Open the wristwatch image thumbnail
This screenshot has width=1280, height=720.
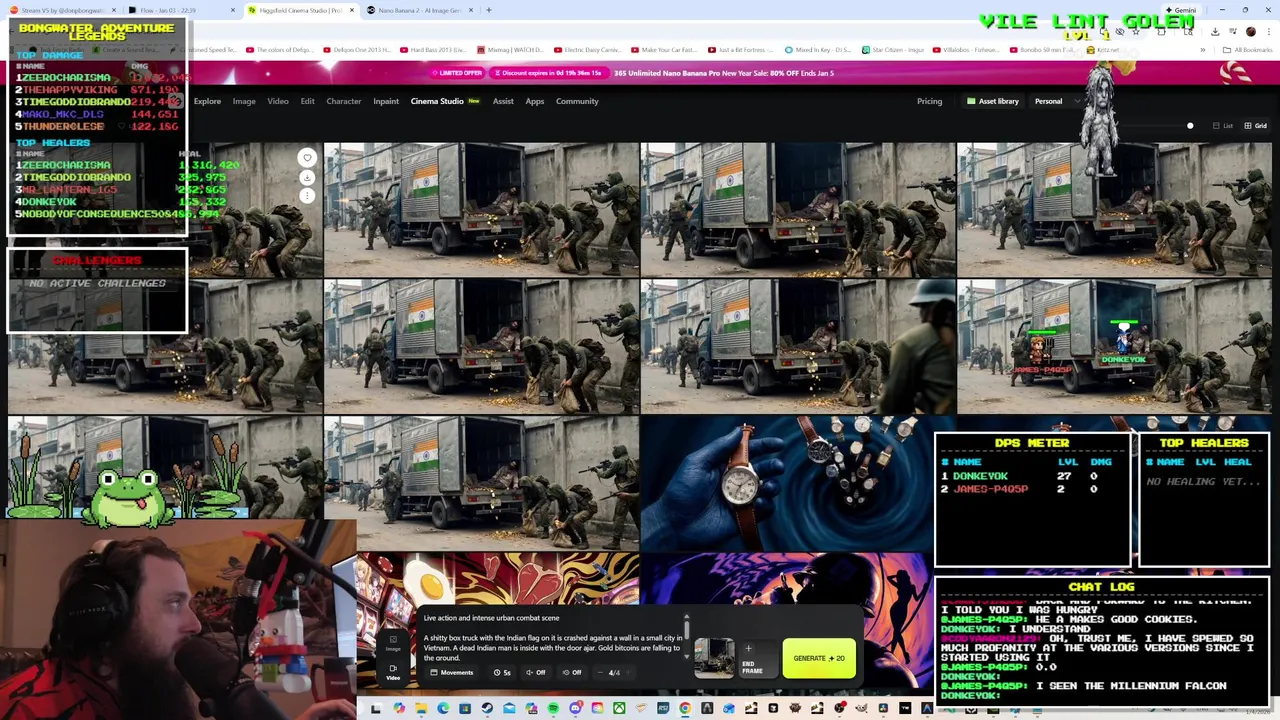[x=786, y=483]
